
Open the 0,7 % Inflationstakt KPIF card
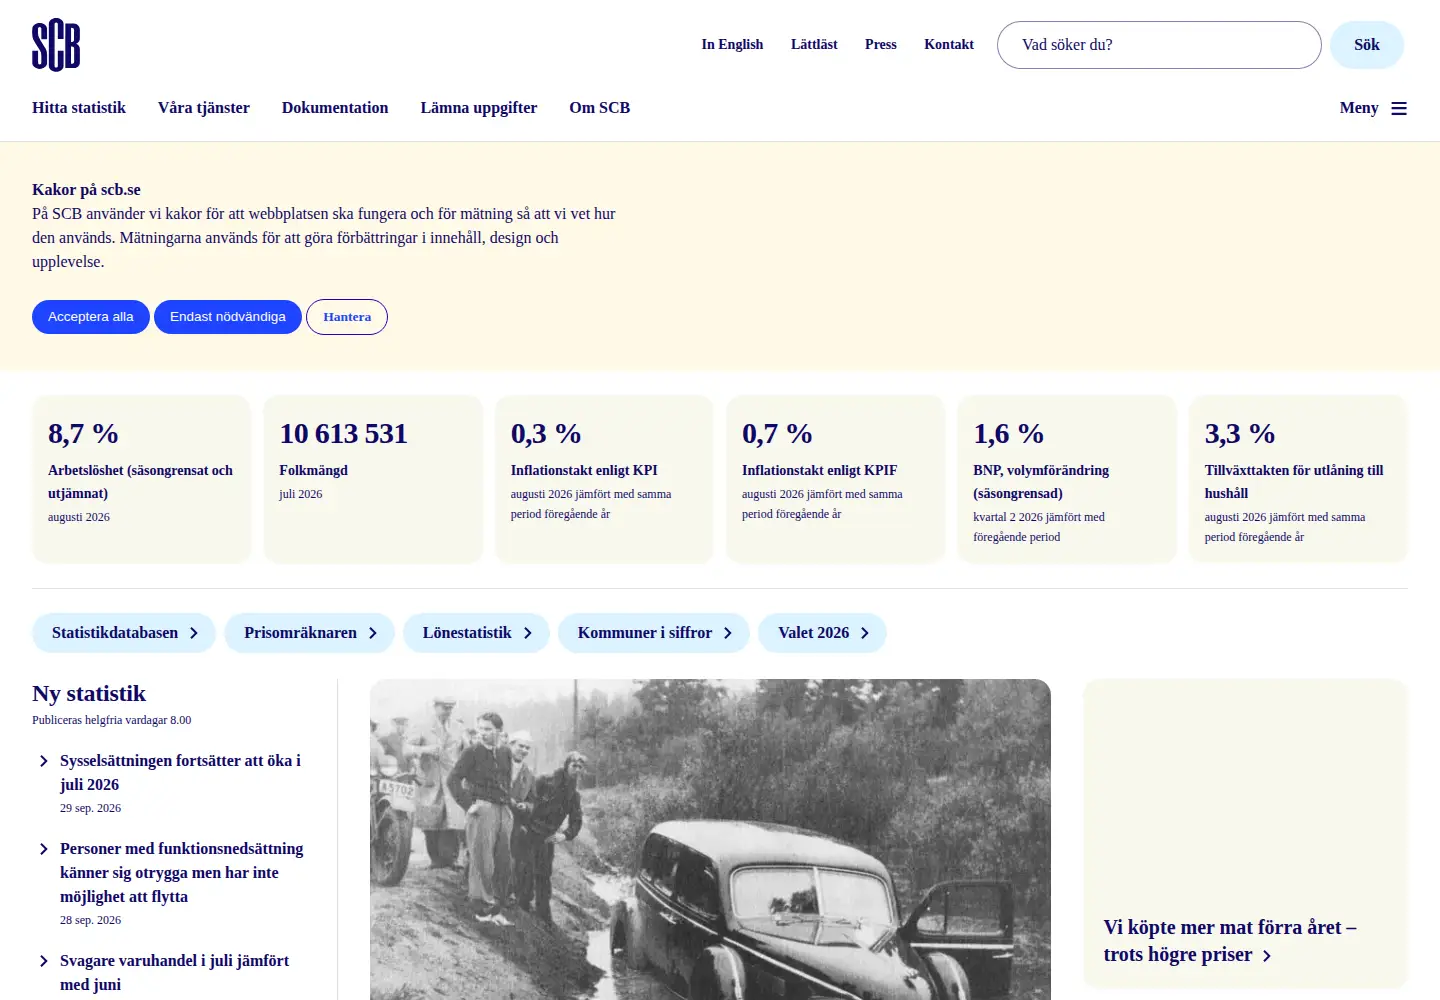836,479
